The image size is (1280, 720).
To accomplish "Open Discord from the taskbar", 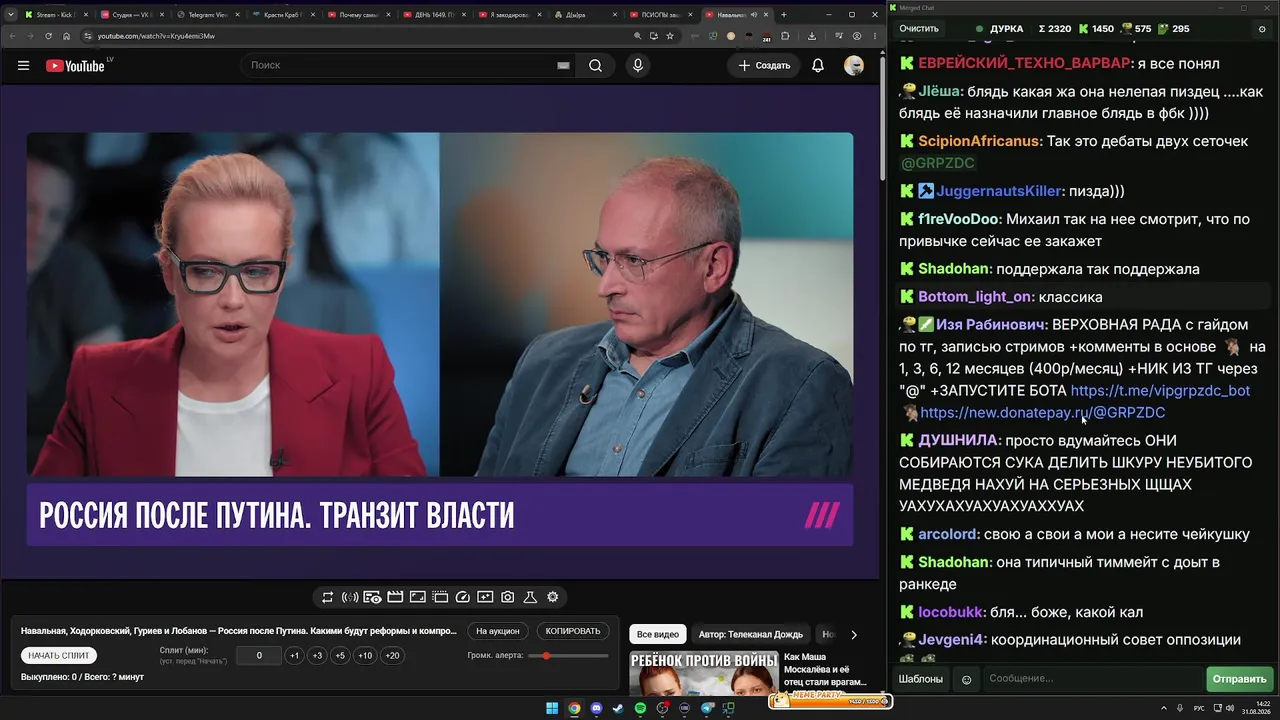I will point(596,708).
